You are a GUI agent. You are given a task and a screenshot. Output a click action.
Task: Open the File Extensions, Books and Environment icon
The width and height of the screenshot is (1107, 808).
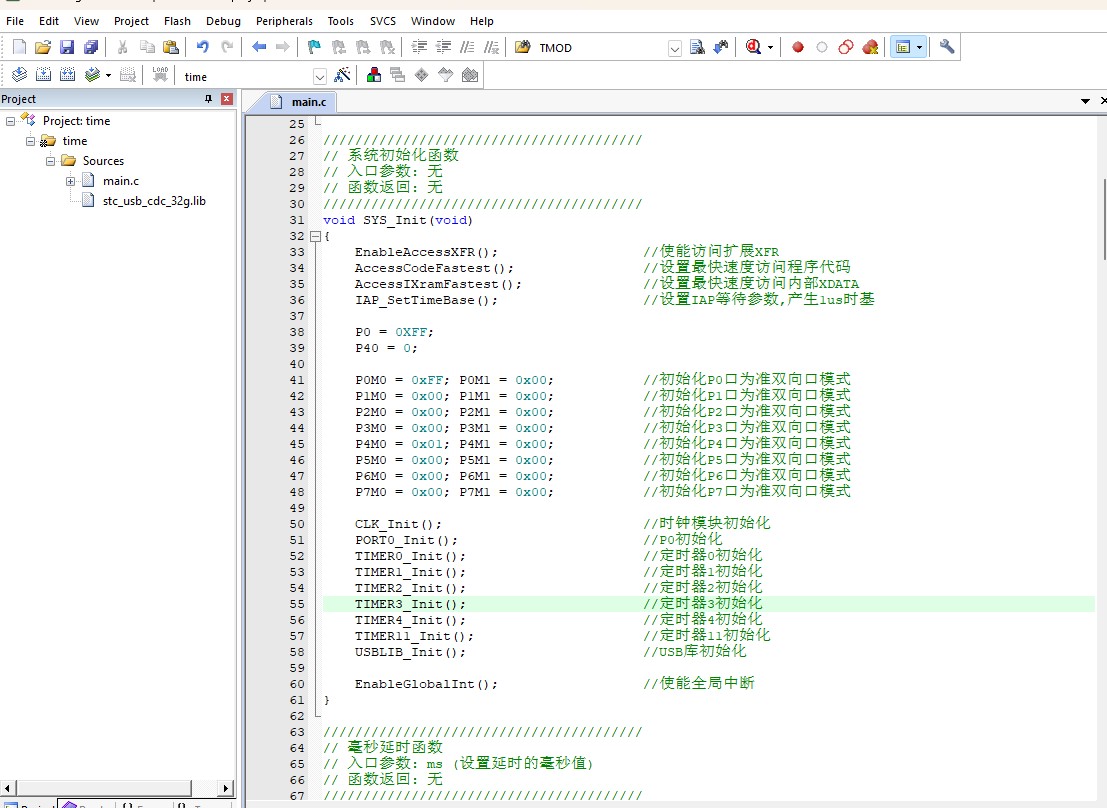pos(373,75)
